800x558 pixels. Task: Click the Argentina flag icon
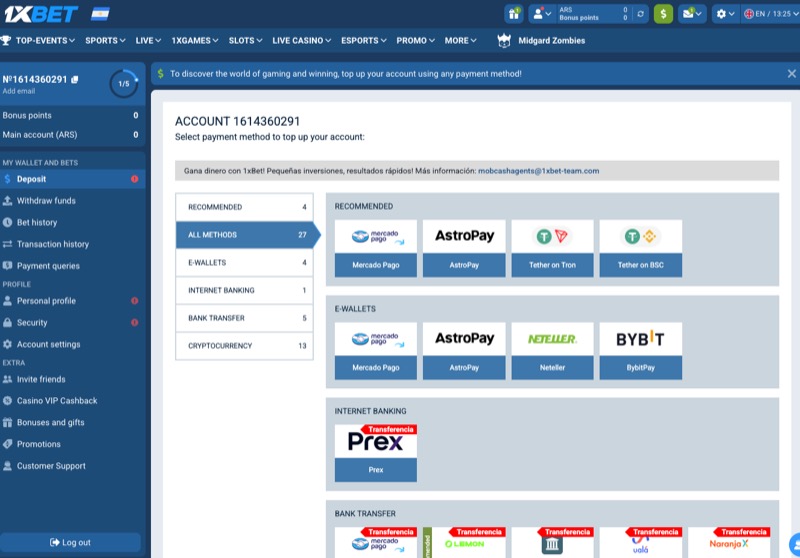coord(101,14)
